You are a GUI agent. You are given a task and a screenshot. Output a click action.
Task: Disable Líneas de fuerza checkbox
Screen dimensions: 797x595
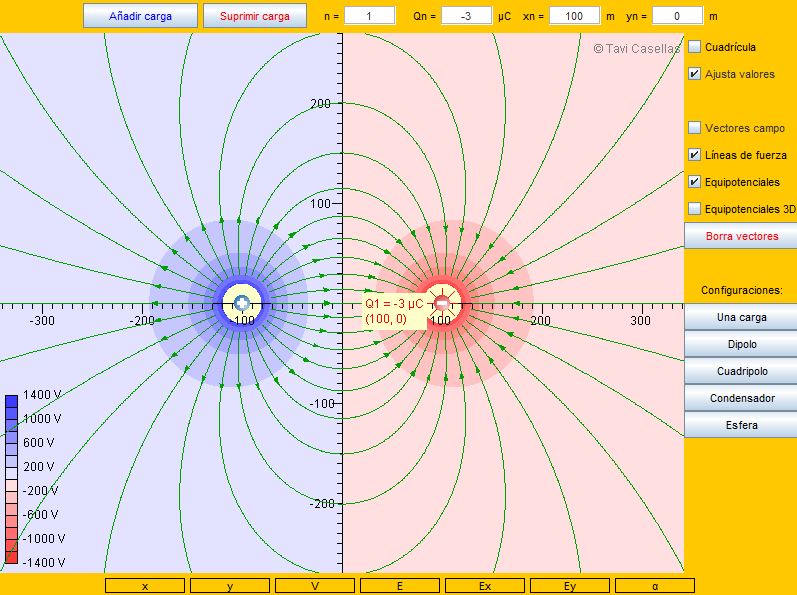pyautogui.click(x=695, y=155)
